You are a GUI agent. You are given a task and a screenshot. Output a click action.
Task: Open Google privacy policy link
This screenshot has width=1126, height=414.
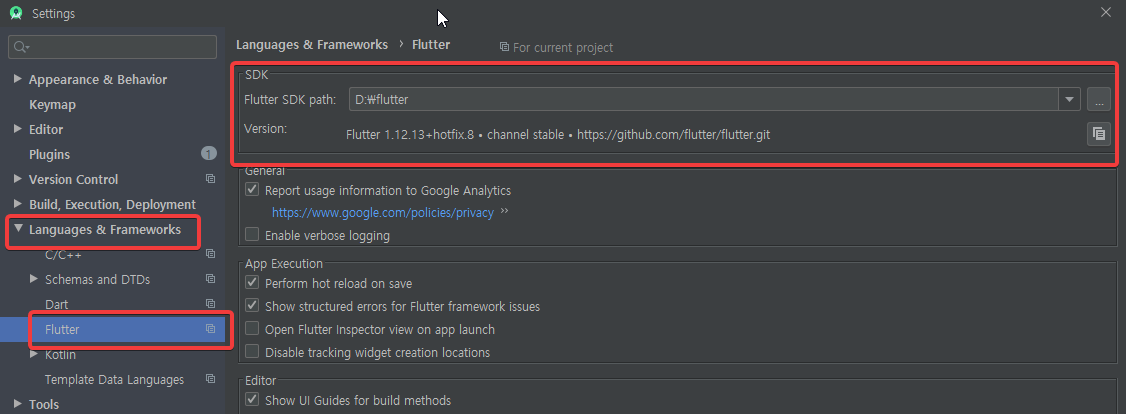(383, 212)
